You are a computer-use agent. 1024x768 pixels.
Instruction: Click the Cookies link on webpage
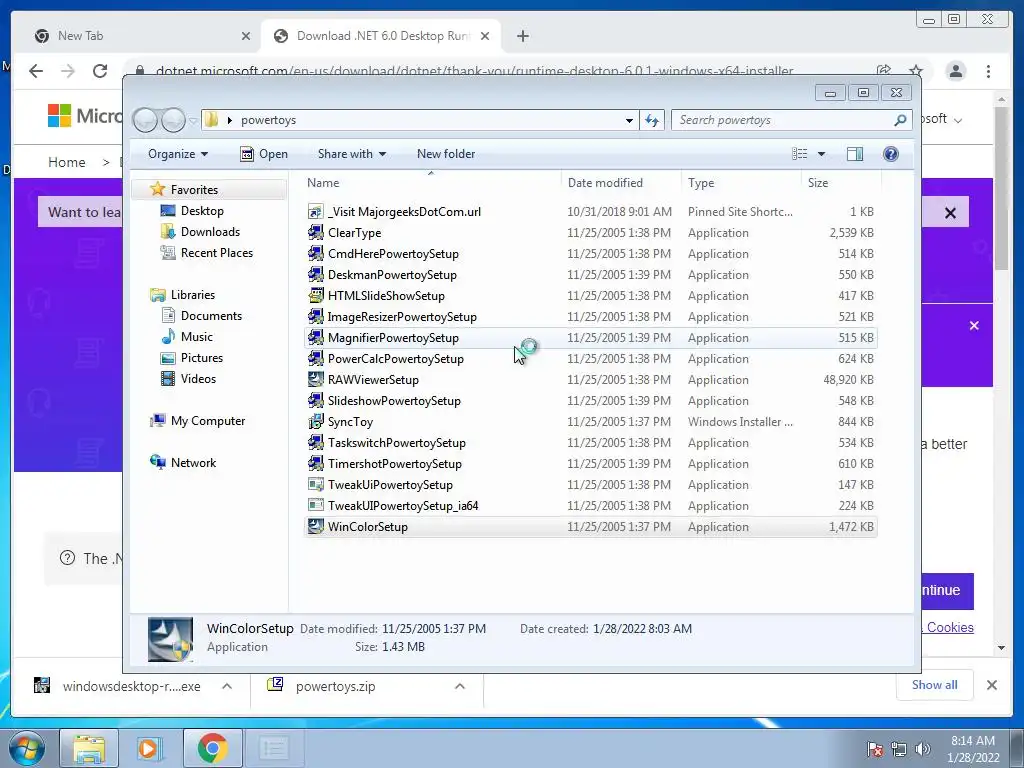(x=950, y=627)
